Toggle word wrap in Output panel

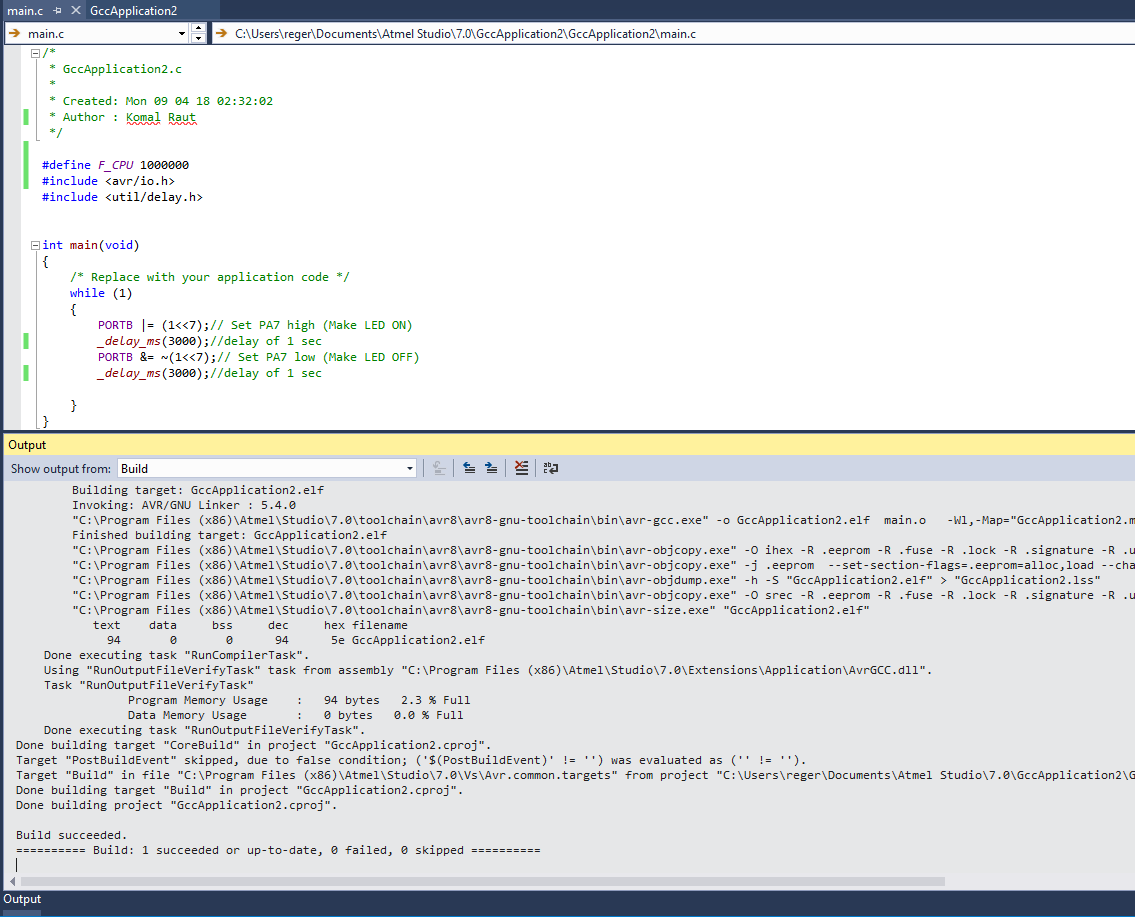[x=551, y=468]
